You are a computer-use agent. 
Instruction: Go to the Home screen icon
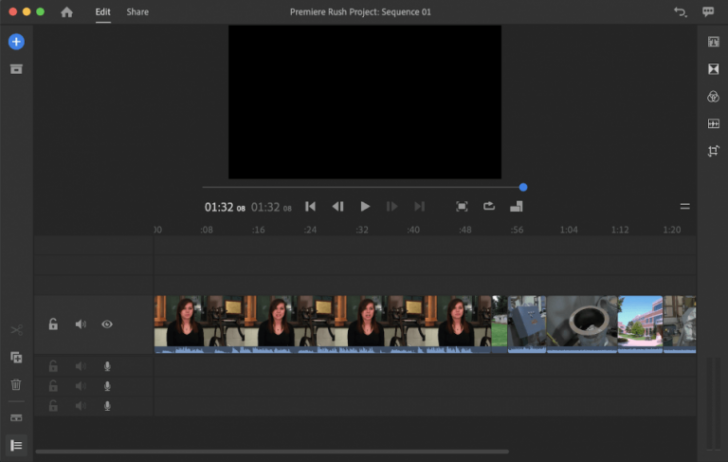pyautogui.click(x=67, y=12)
